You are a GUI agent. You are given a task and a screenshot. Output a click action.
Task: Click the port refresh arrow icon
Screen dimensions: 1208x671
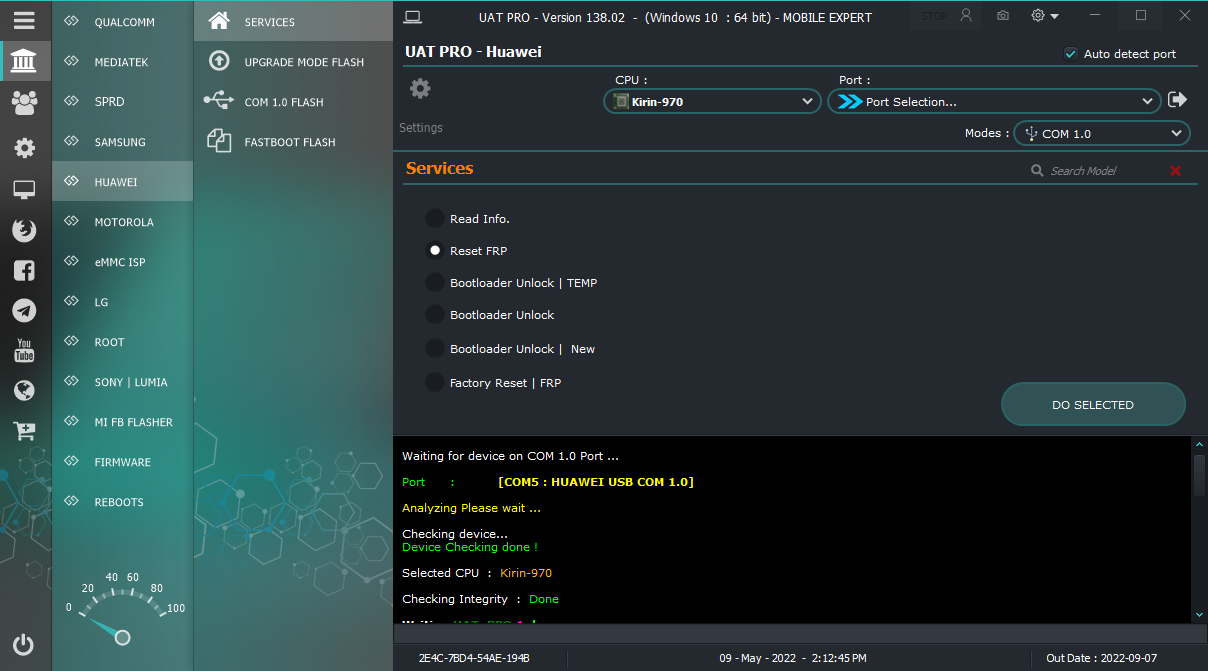click(x=1178, y=99)
